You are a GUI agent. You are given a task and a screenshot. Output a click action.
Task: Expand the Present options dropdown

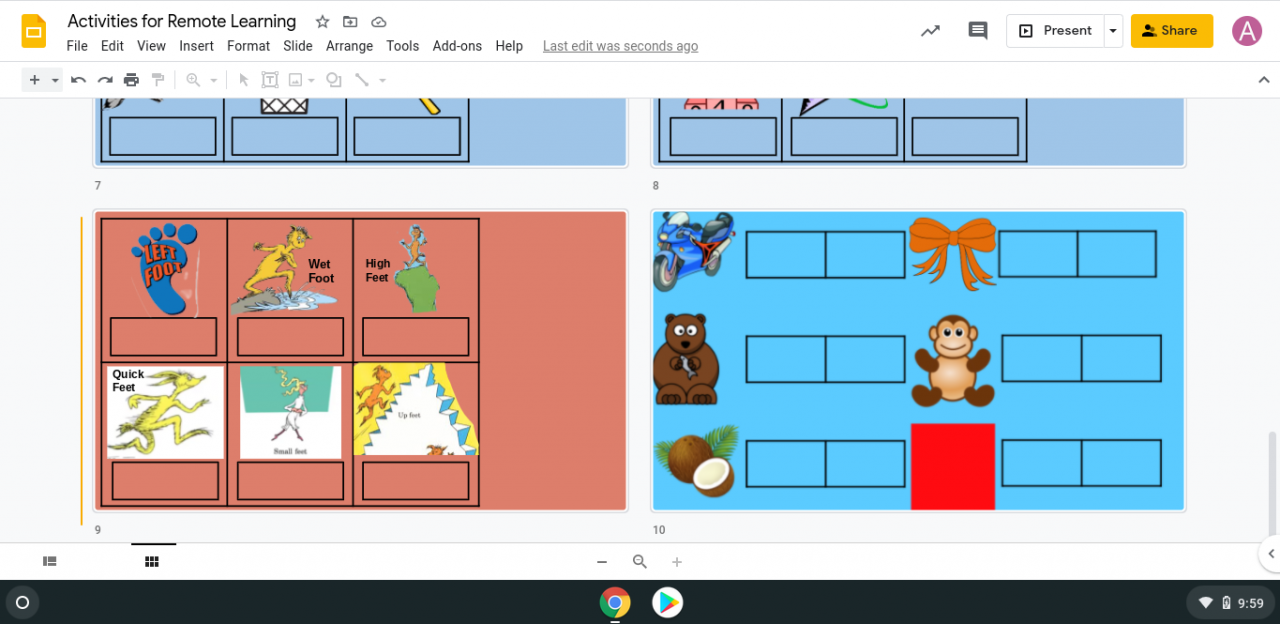[x=1113, y=31]
